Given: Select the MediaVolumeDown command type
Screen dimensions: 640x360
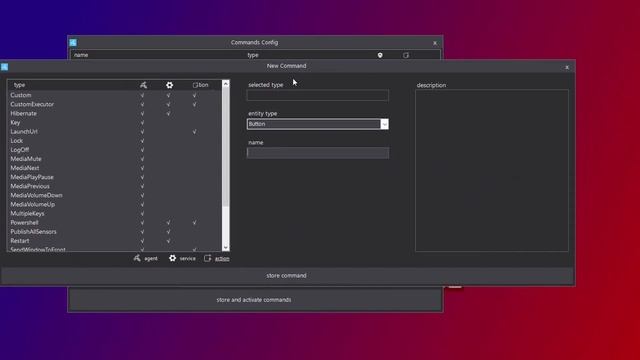Looking at the screenshot, I should tap(115, 195).
